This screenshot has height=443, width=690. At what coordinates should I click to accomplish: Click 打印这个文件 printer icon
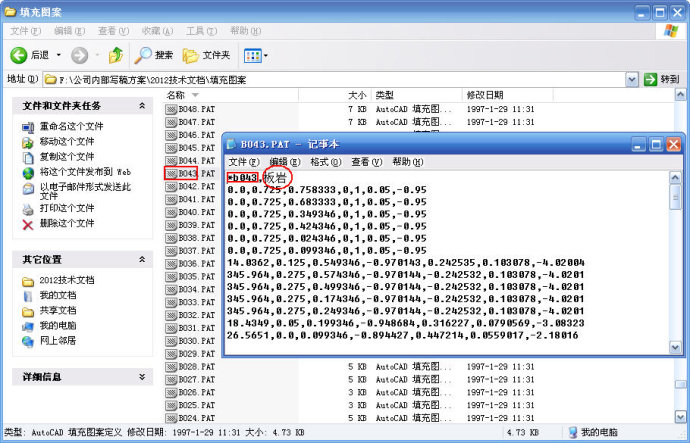click(x=28, y=208)
